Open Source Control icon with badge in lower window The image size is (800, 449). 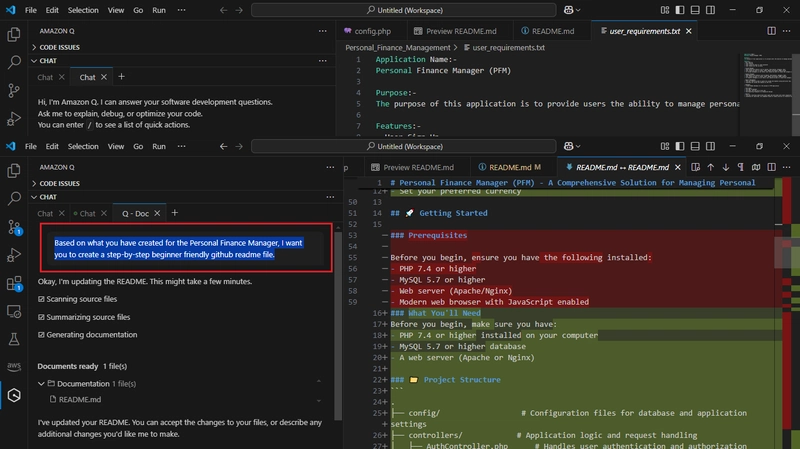[14, 227]
